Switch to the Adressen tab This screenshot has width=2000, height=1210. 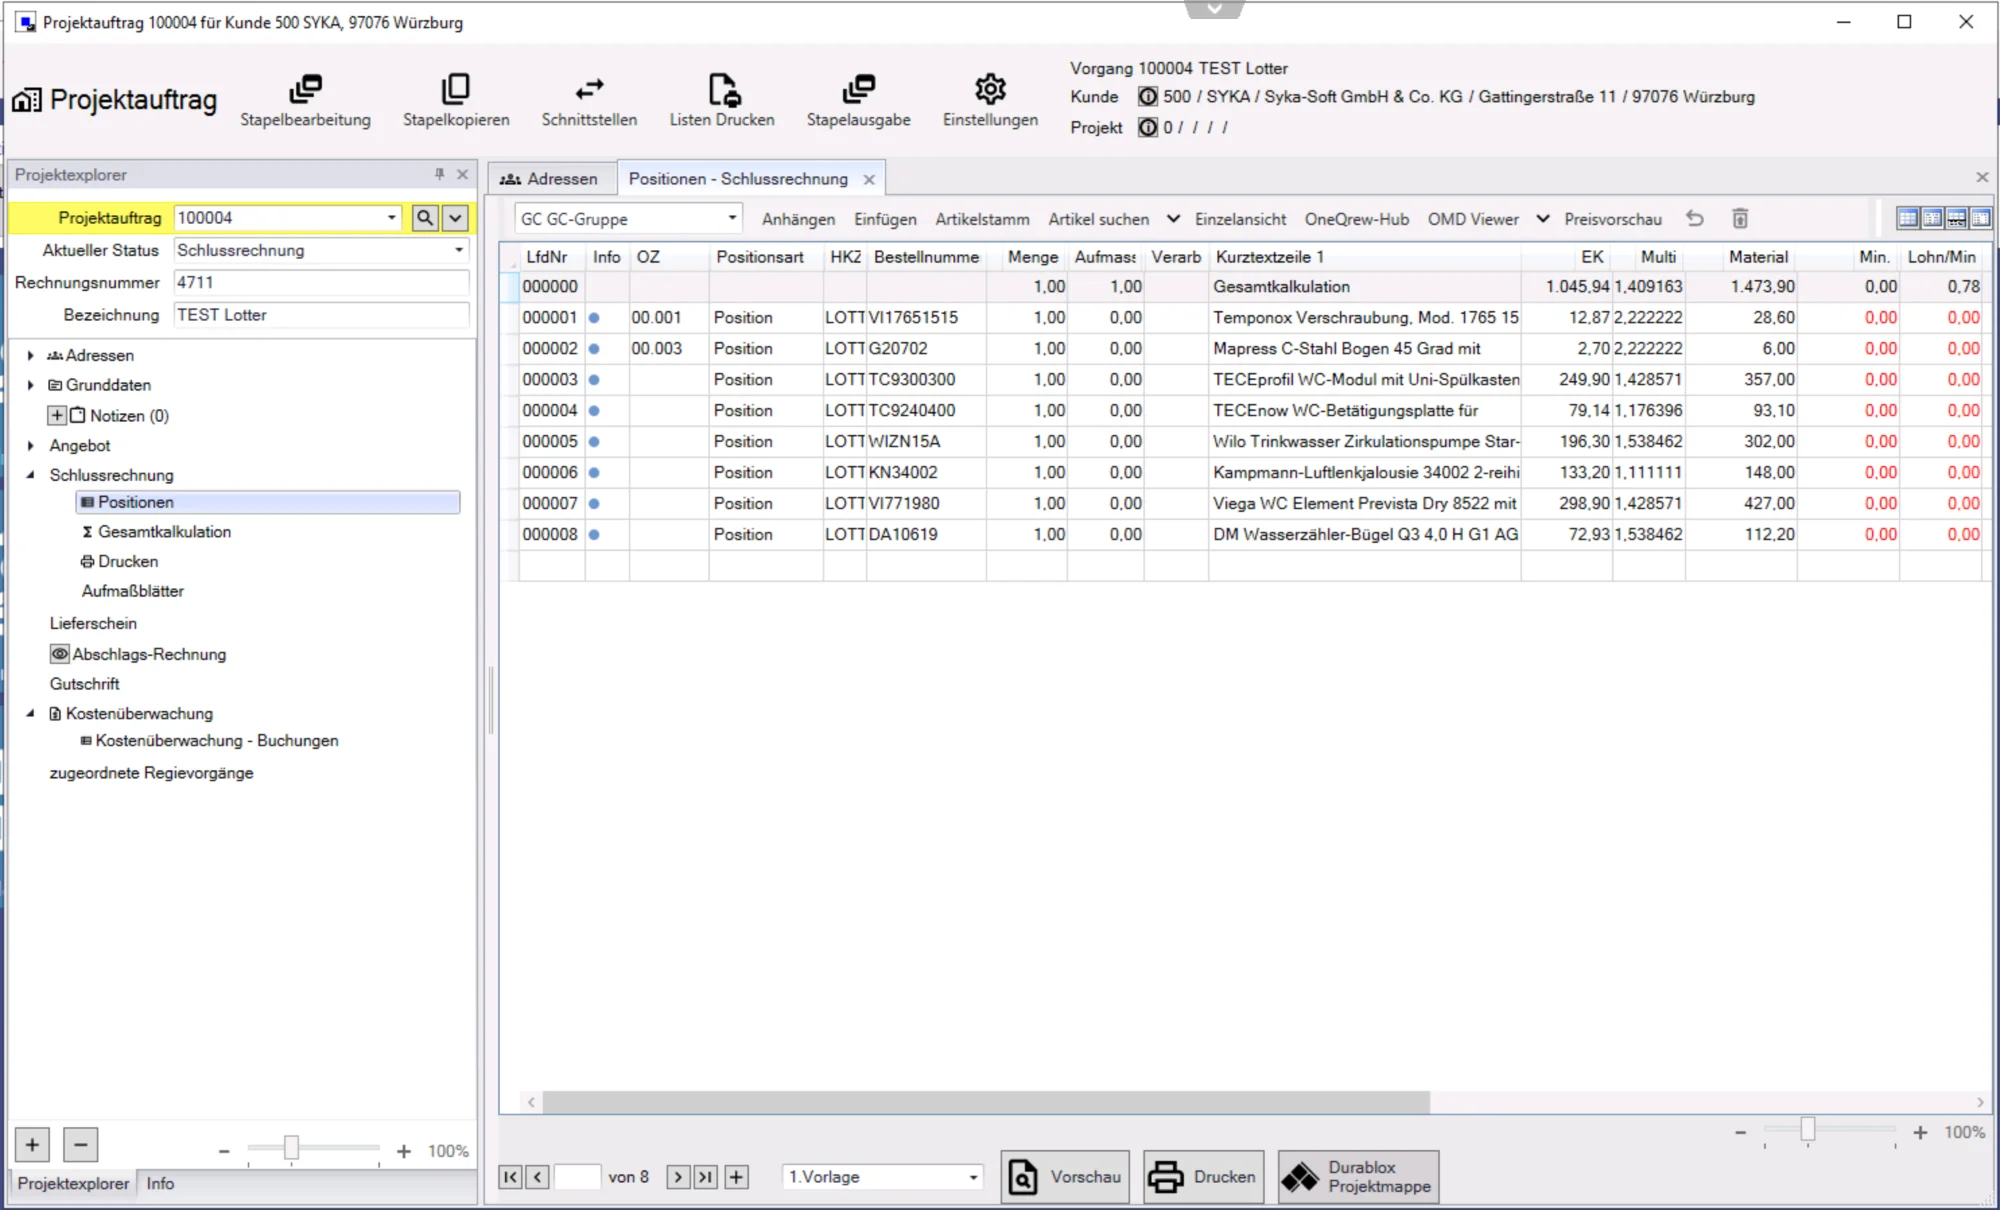click(x=550, y=179)
